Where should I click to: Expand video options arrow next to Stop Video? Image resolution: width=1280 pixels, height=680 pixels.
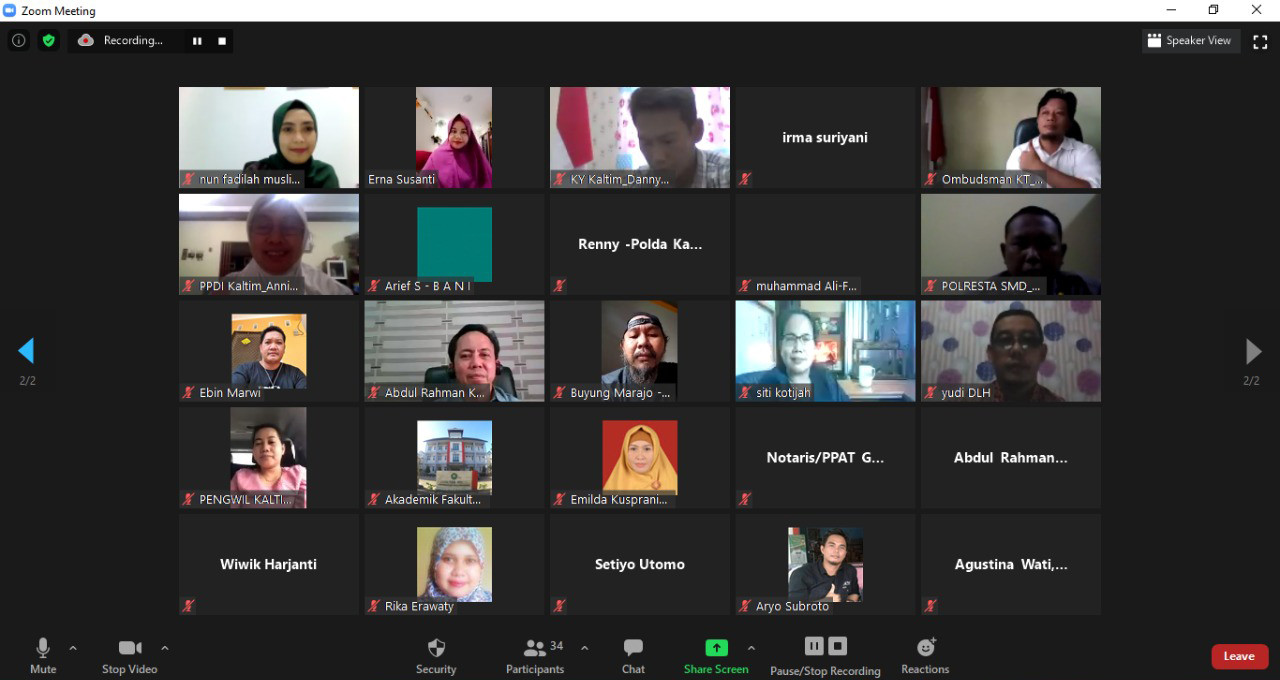coord(165,648)
